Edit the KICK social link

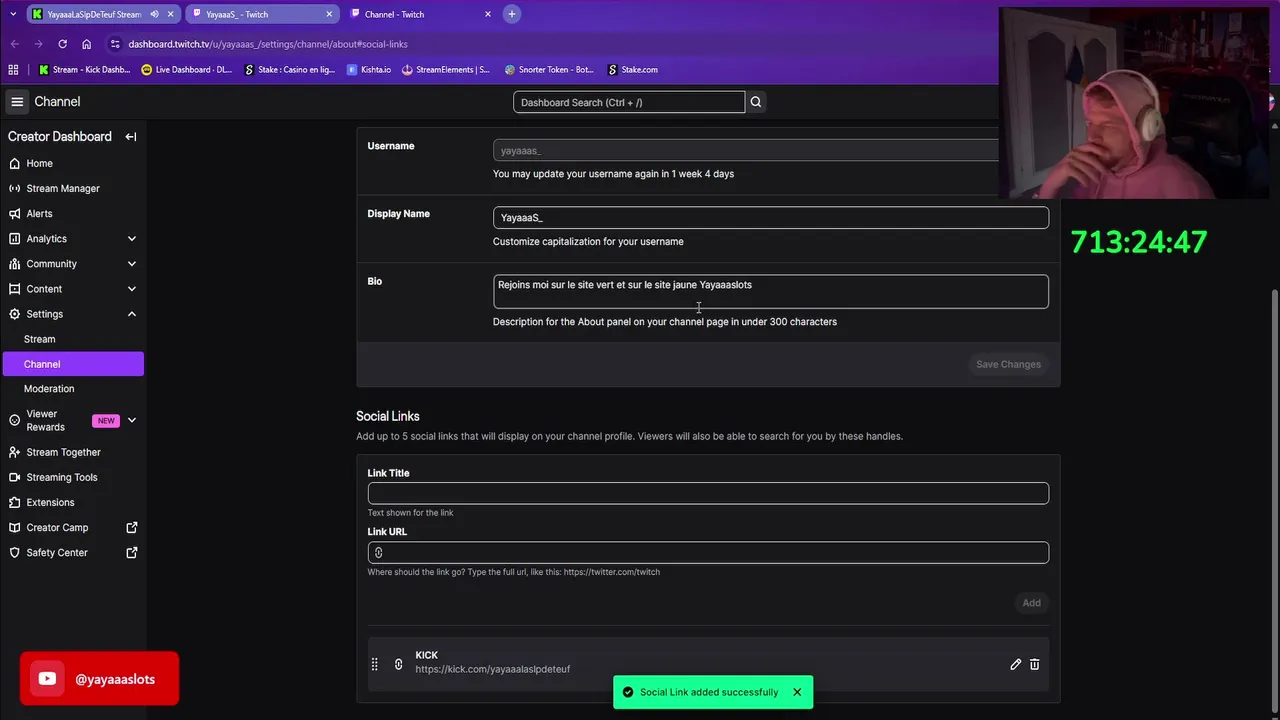[1015, 664]
